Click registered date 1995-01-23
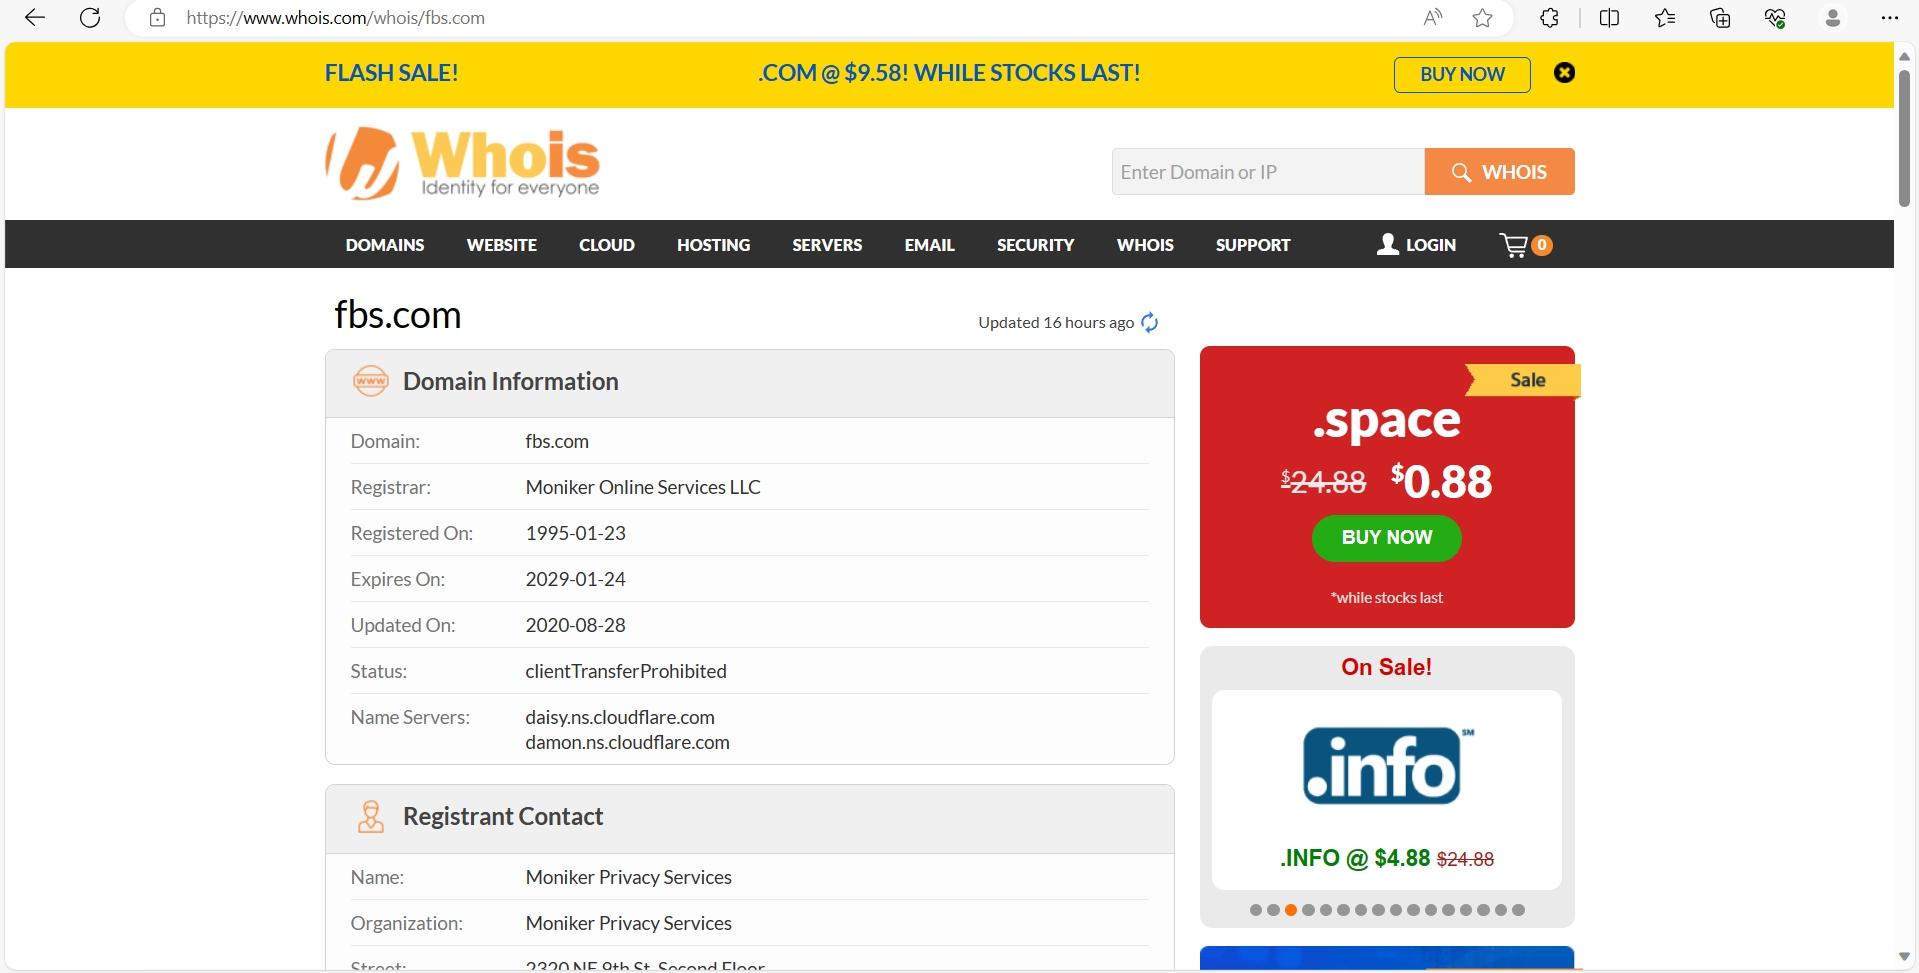 pyautogui.click(x=576, y=533)
